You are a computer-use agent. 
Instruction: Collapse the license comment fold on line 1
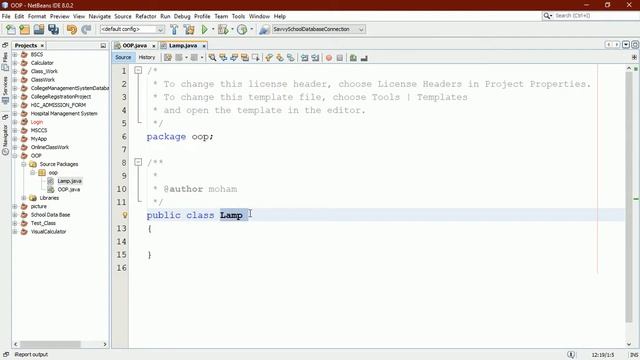click(x=138, y=71)
